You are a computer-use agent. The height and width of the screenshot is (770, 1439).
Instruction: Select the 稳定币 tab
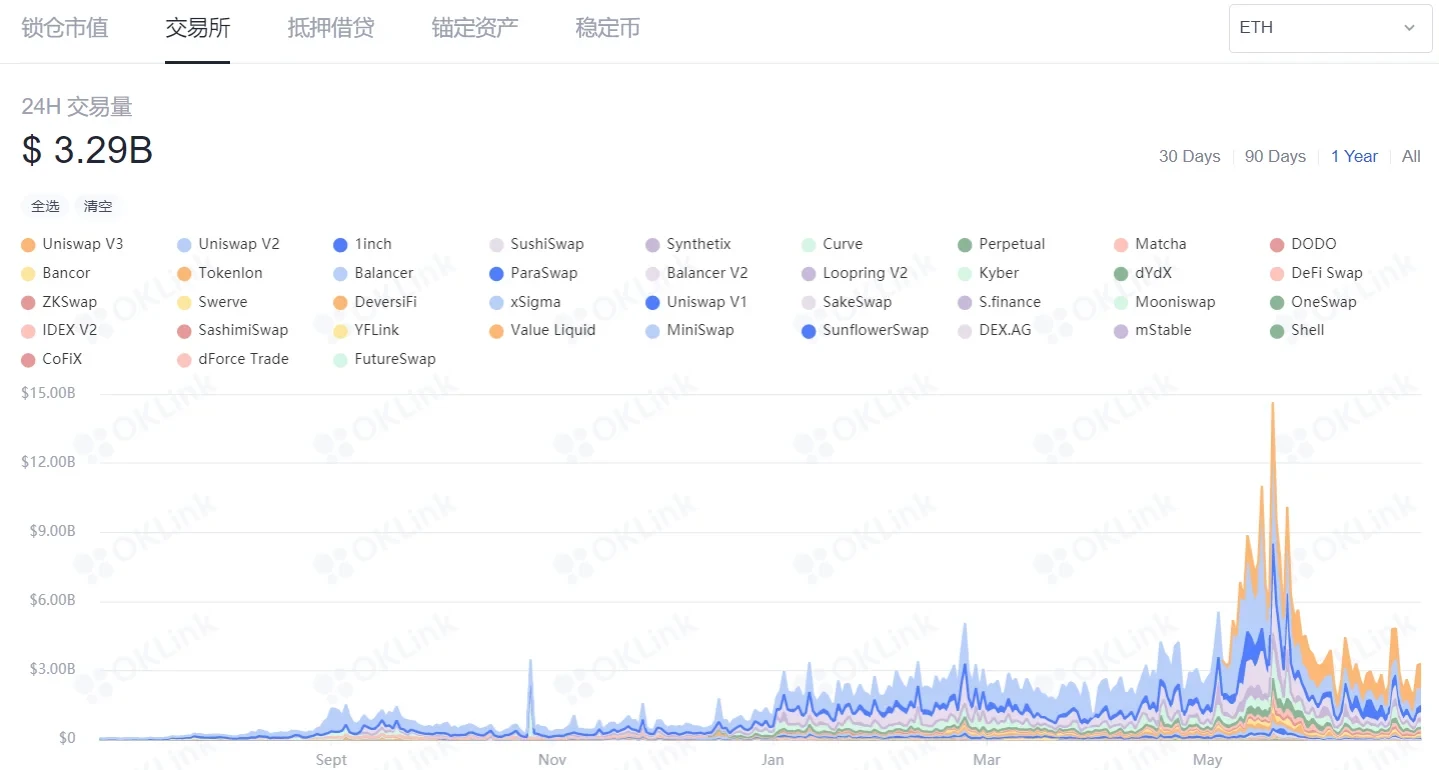(607, 28)
